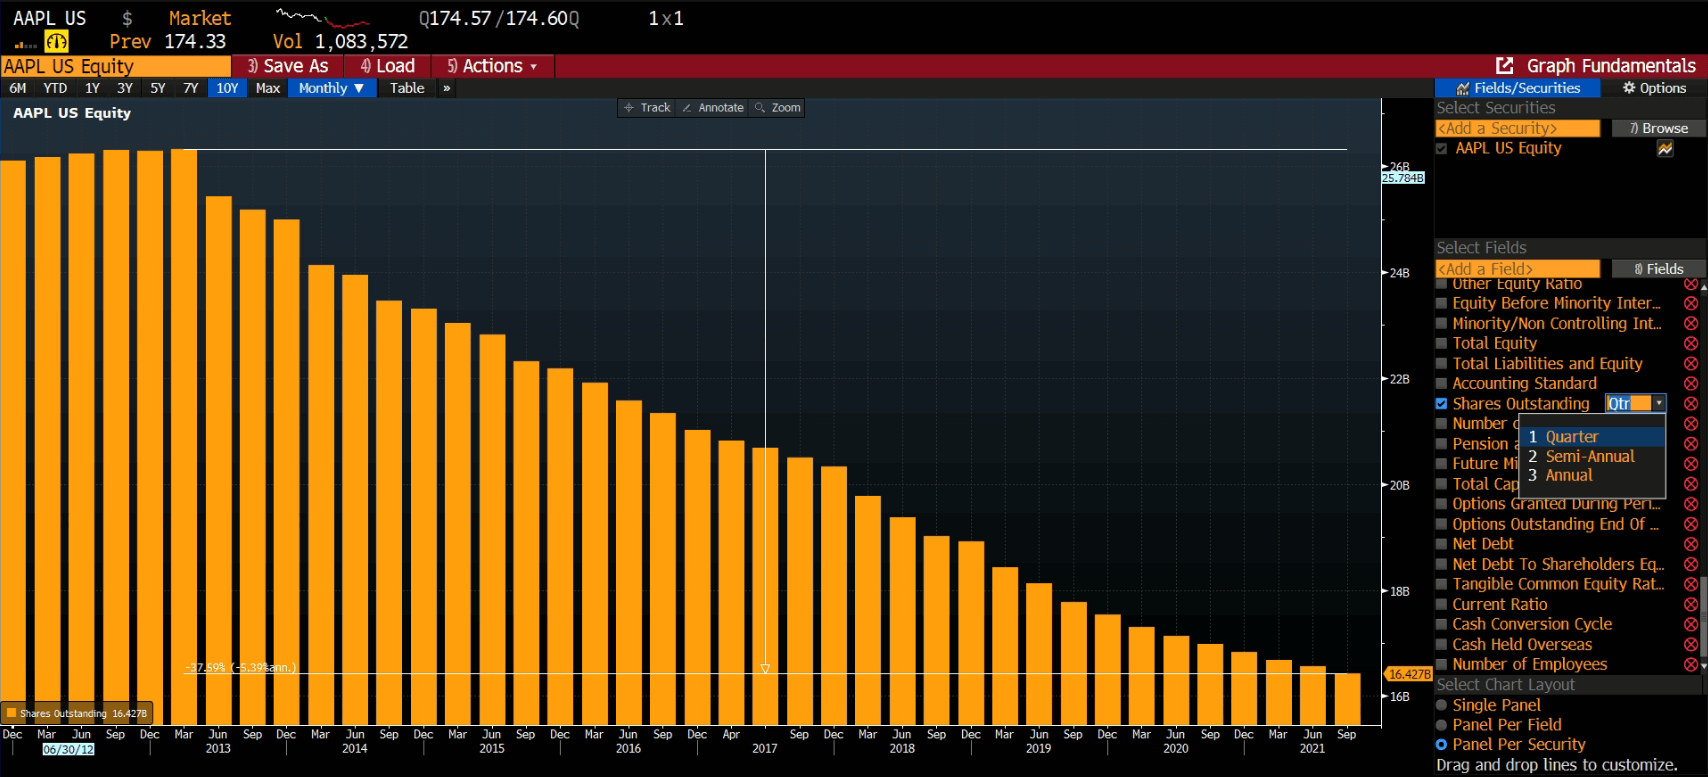This screenshot has height=777, width=1708.
Task: Select the Single Panel chart layout
Action: pos(1441,705)
